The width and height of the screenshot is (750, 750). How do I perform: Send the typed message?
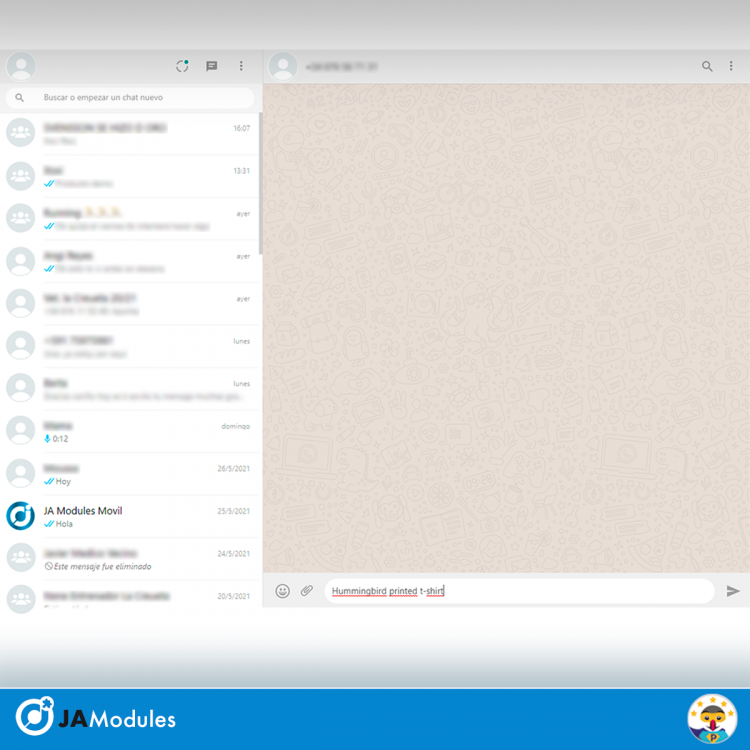(733, 591)
